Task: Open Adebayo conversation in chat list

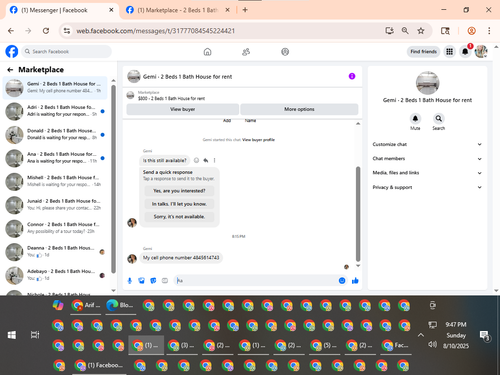Action: (55, 275)
